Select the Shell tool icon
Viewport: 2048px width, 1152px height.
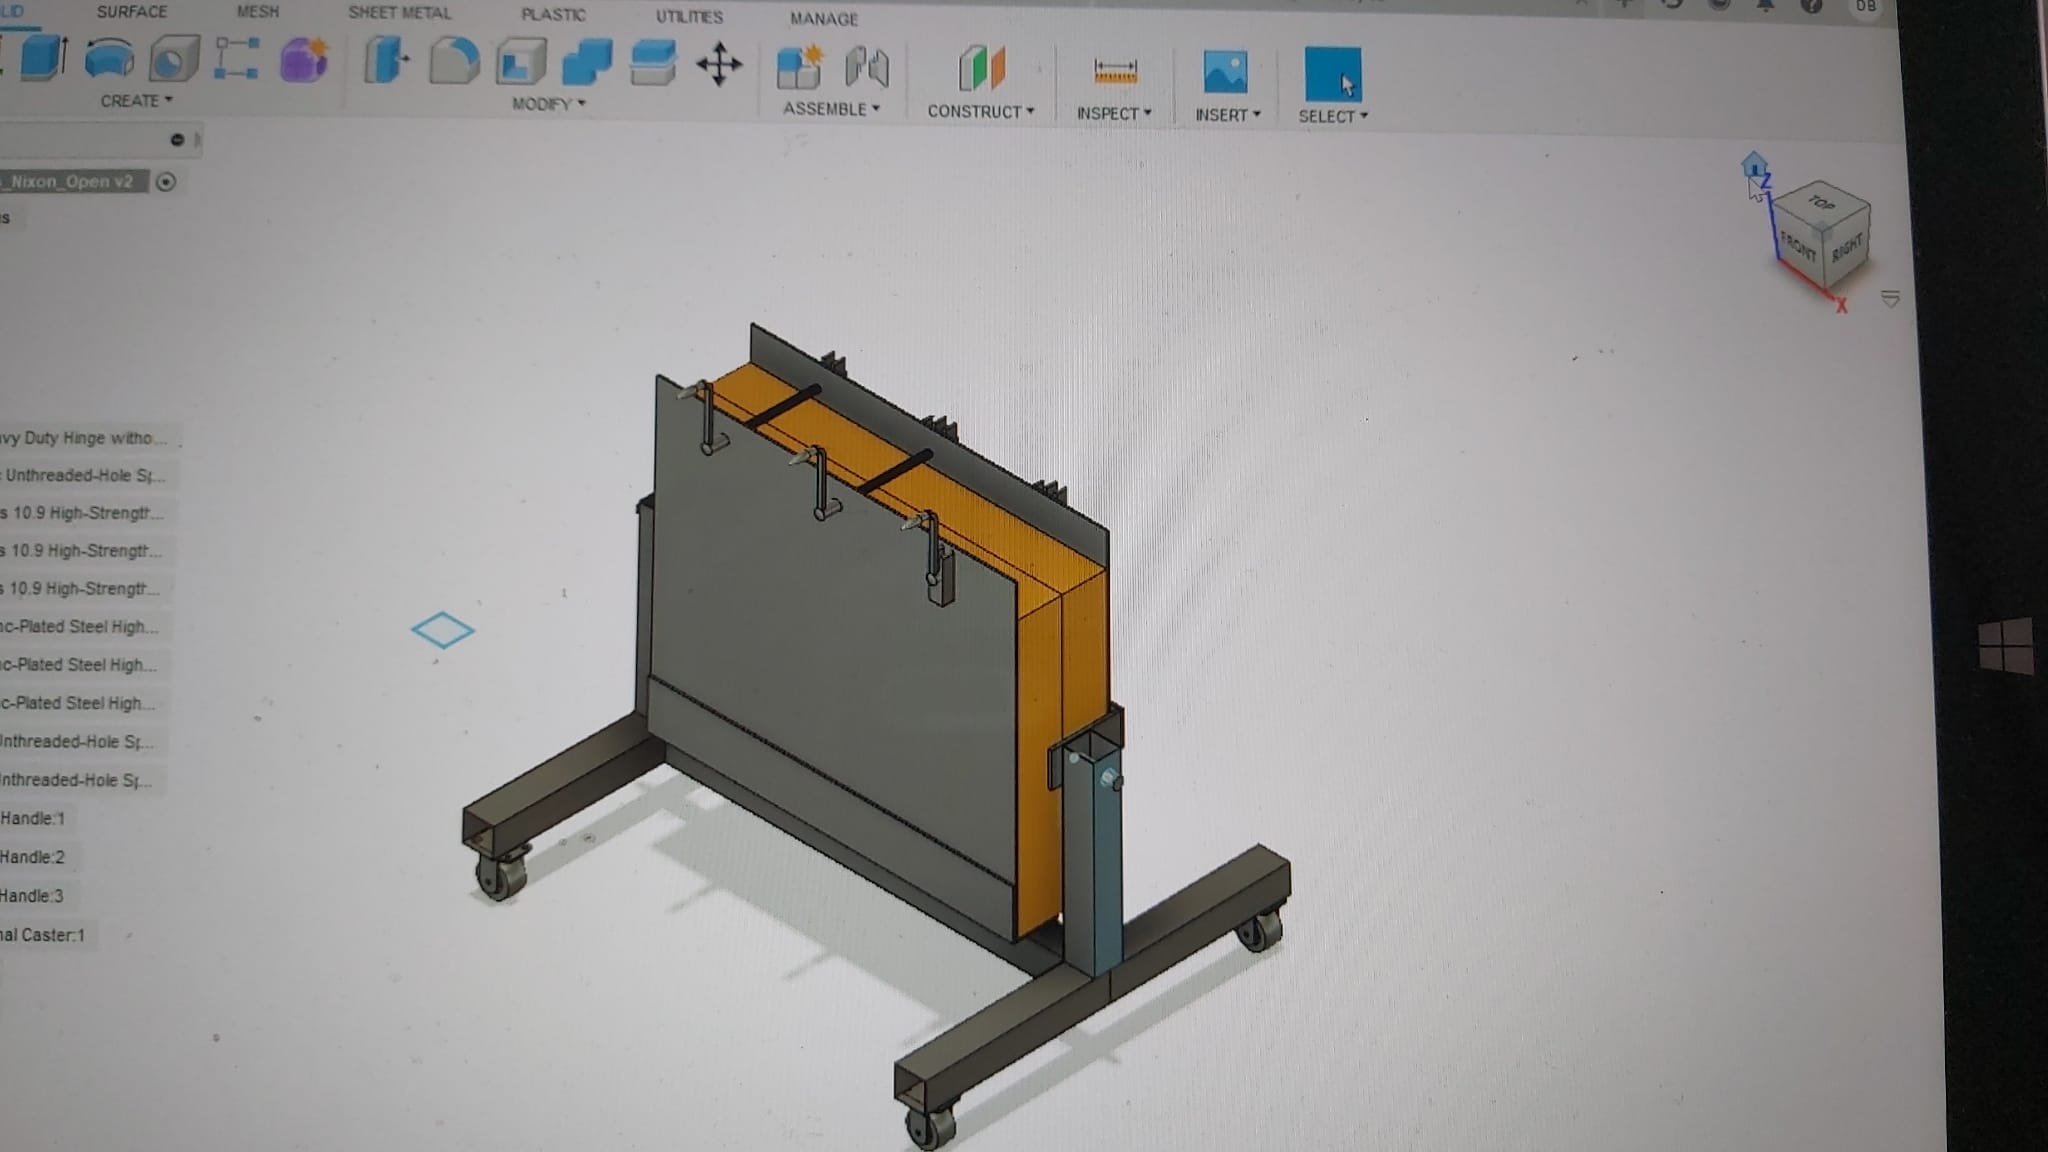tap(520, 62)
